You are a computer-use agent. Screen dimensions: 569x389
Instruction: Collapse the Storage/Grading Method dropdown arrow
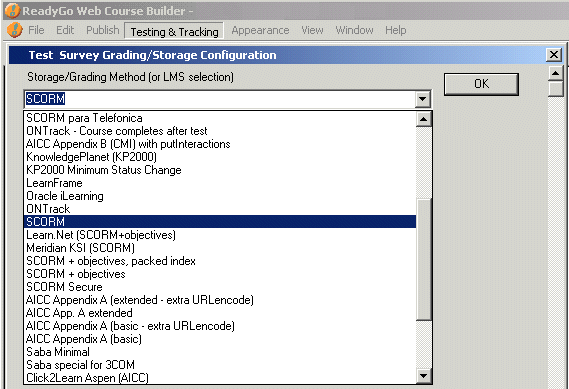pyautogui.click(x=422, y=99)
